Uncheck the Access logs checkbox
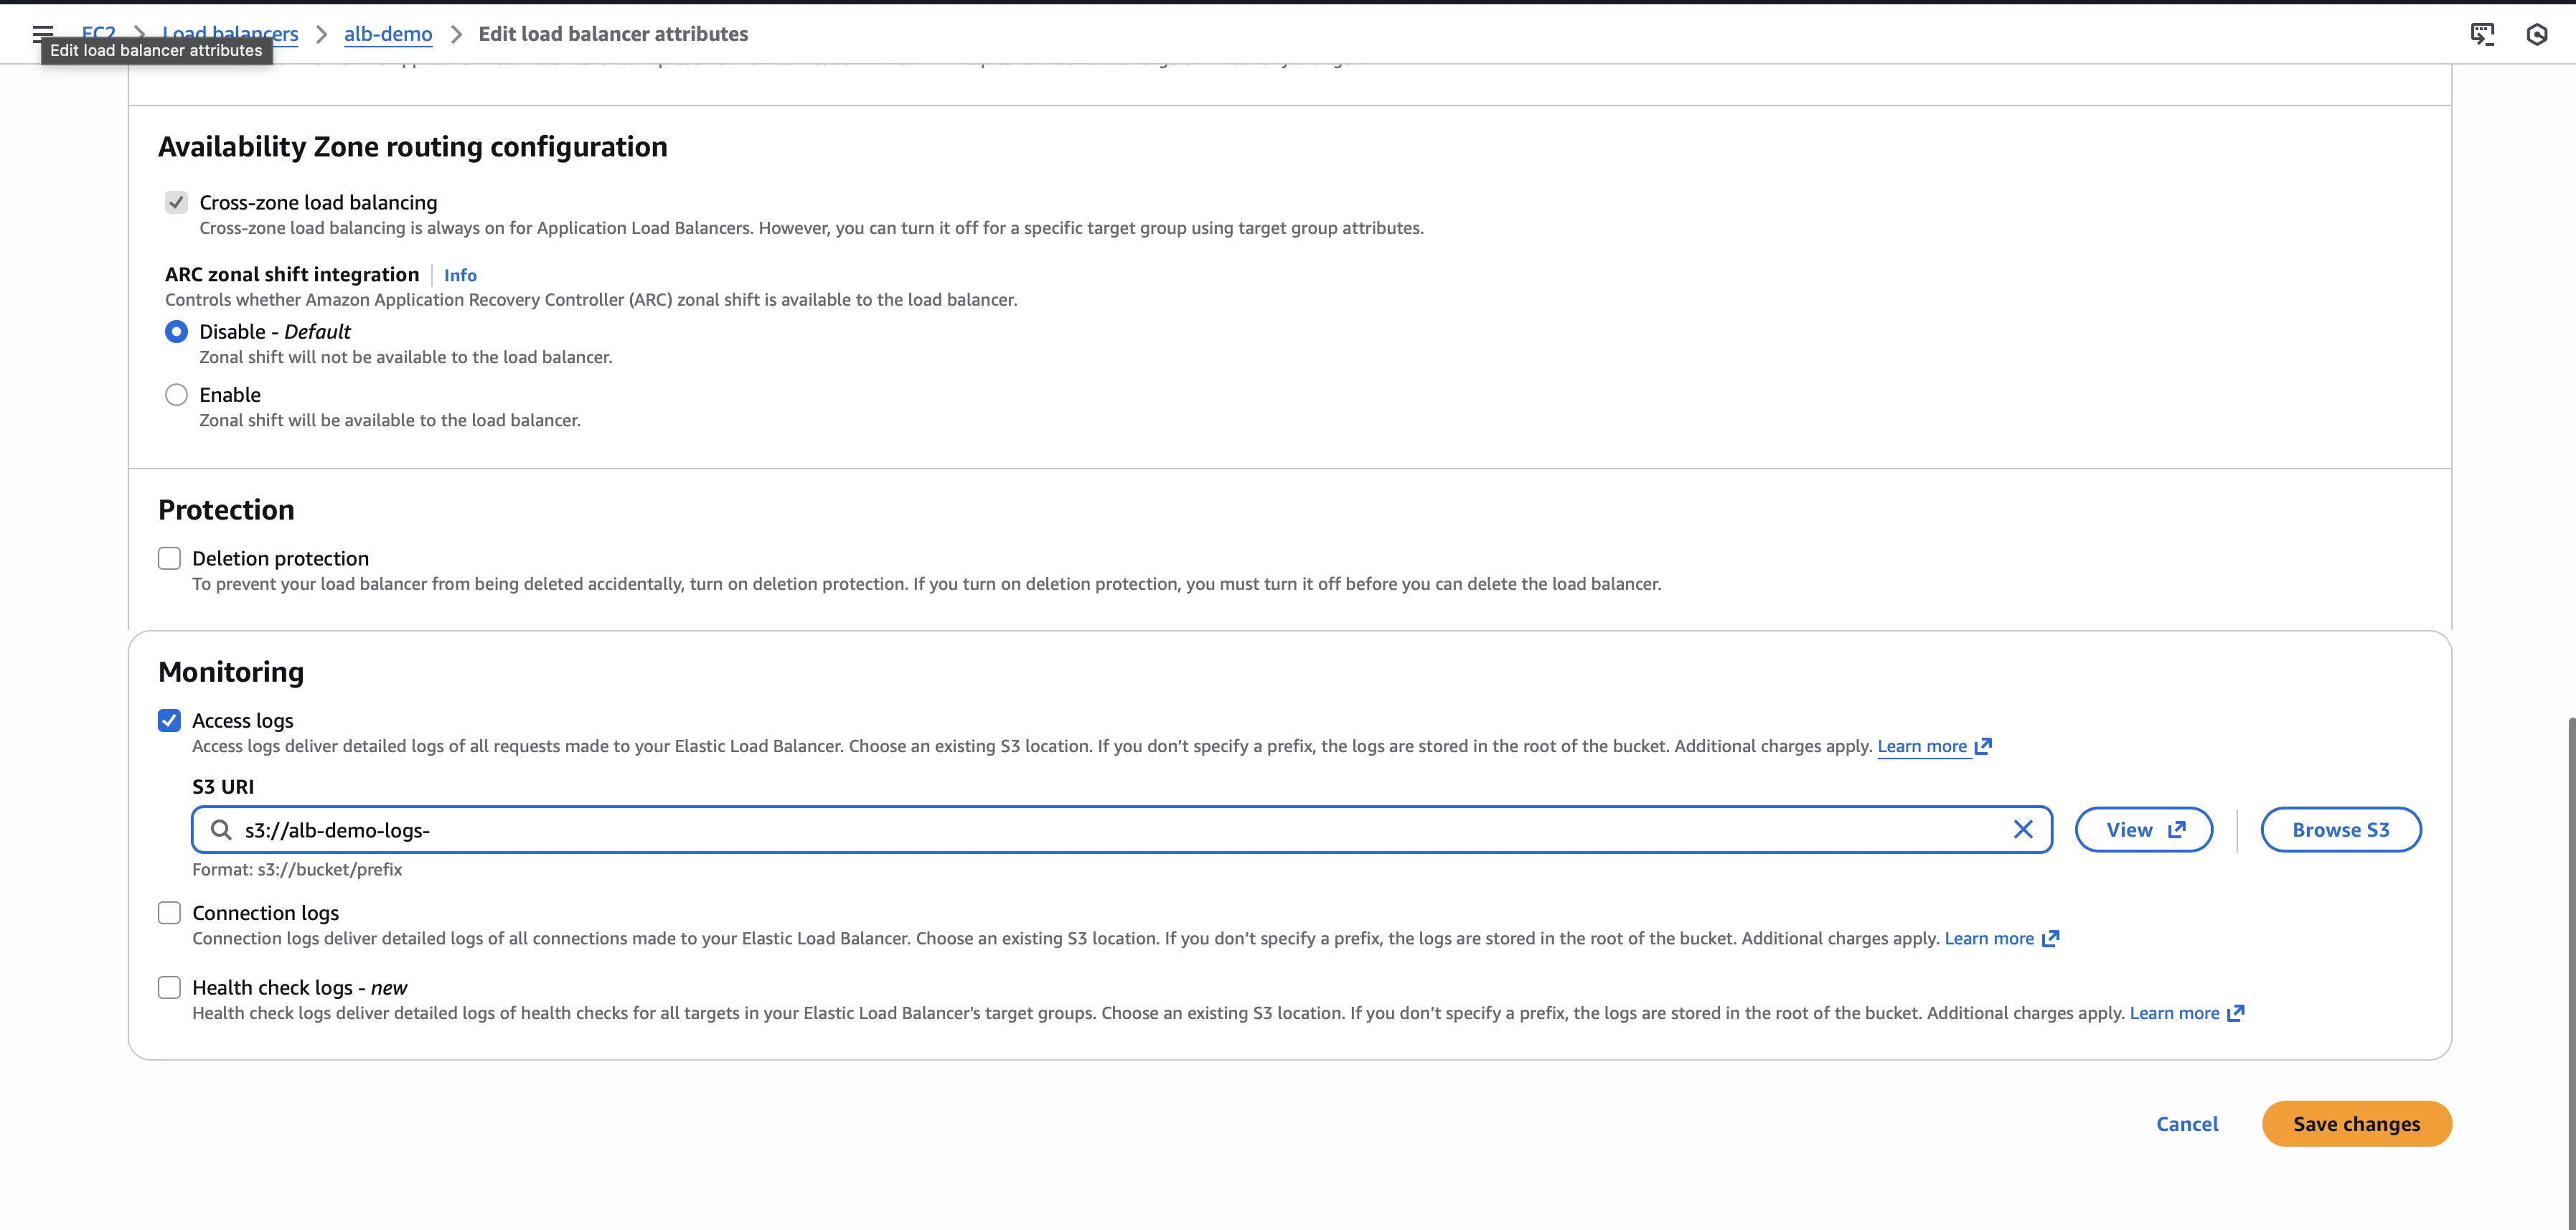The image size is (2576, 1230). (x=169, y=721)
